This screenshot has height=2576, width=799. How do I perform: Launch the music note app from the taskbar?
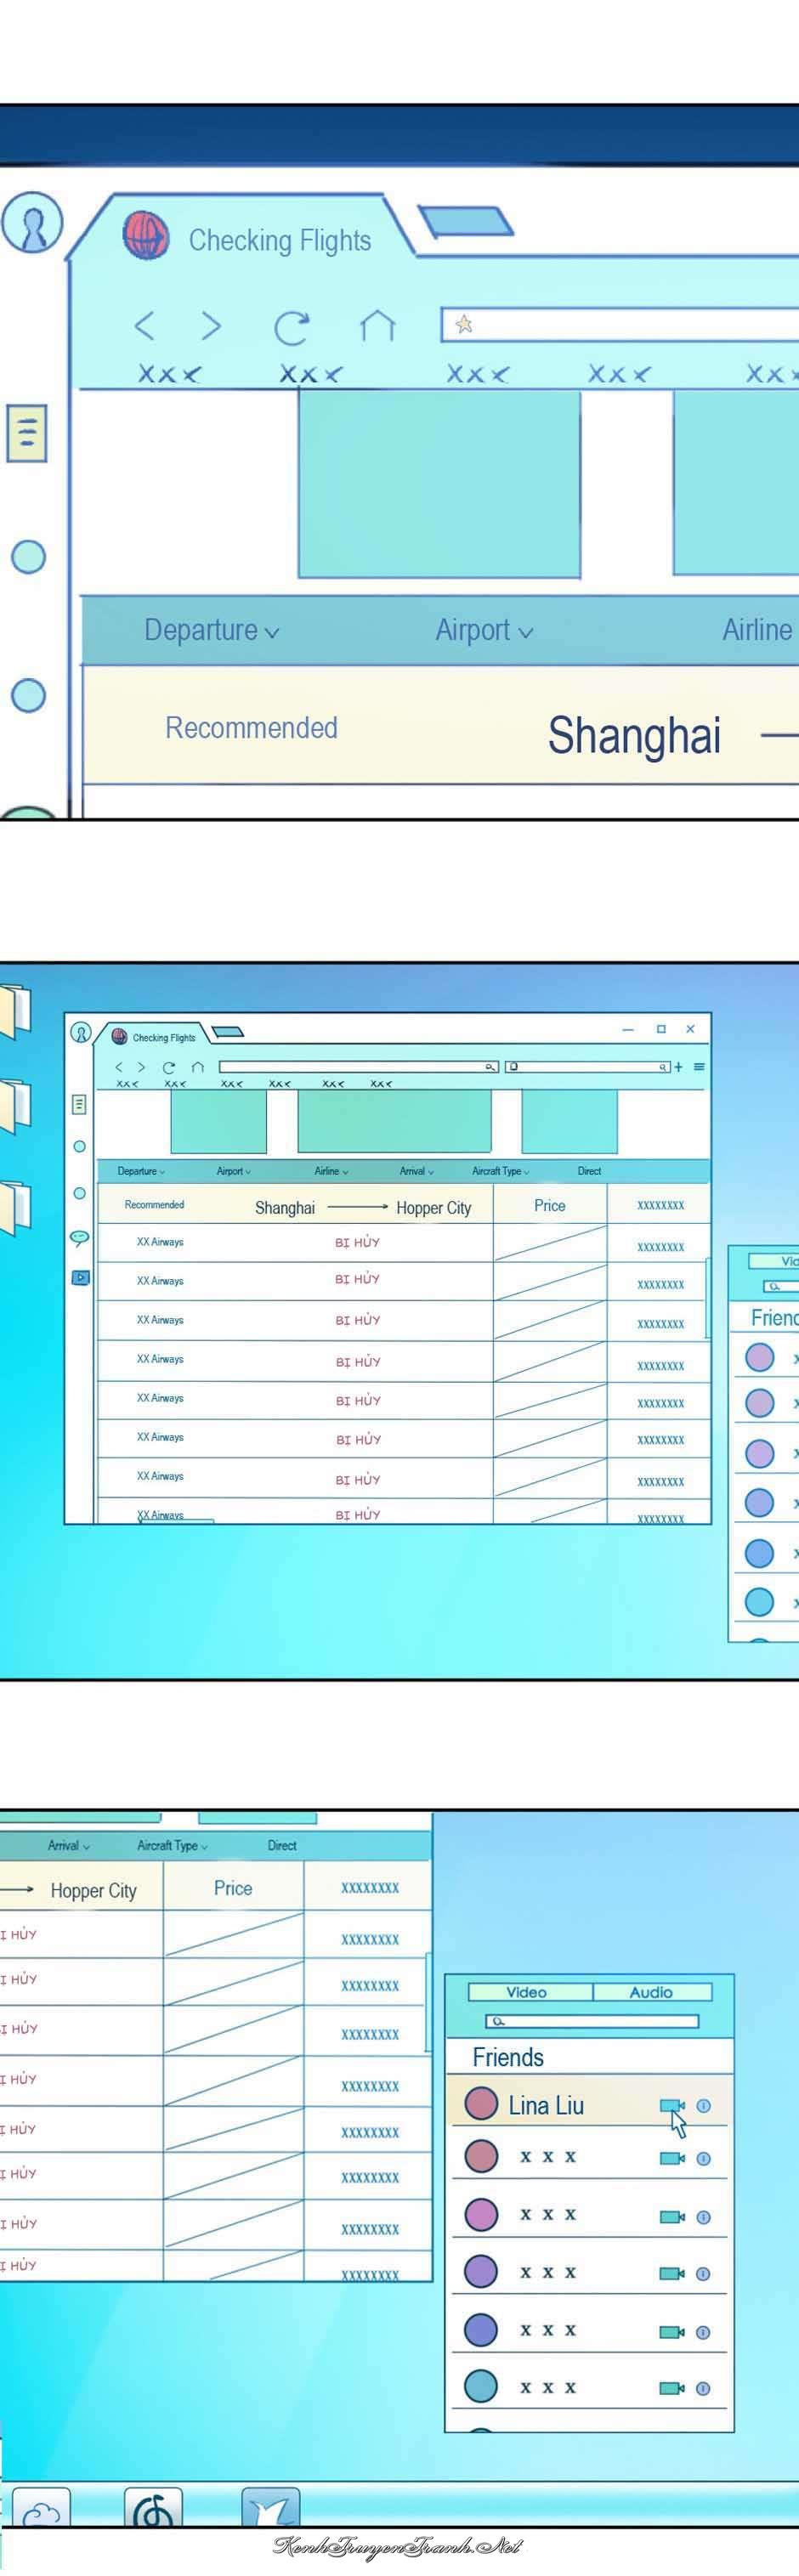point(153,2509)
